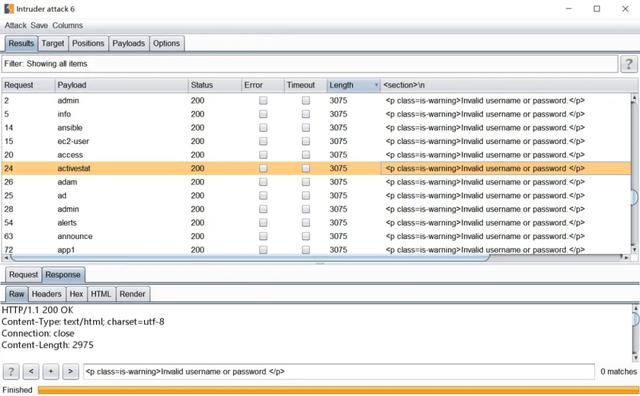This screenshot has height=396, width=640.
Task: Click the Filter: Showing all items bar
Action: pos(310,64)
